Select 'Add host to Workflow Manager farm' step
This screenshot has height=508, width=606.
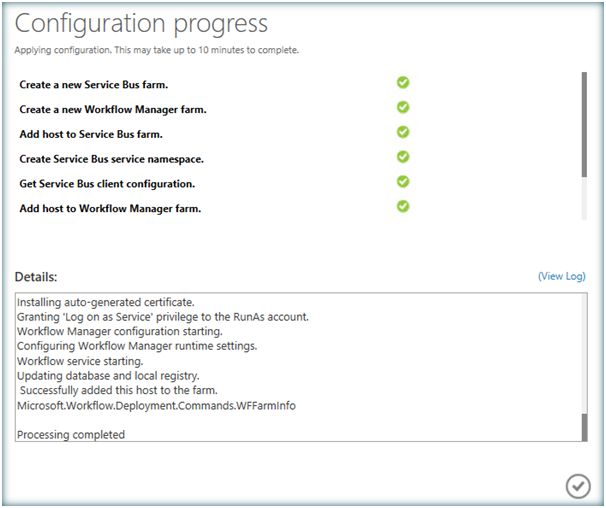(x=110, y=209)
